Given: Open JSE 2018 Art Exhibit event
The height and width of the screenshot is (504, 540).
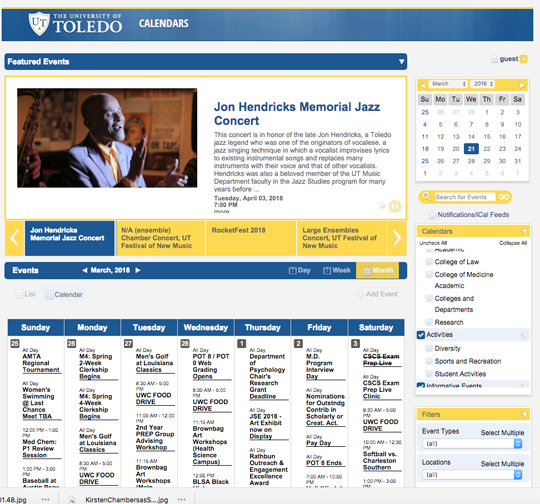Looking at the screenshot, I should tap(266, 426).
